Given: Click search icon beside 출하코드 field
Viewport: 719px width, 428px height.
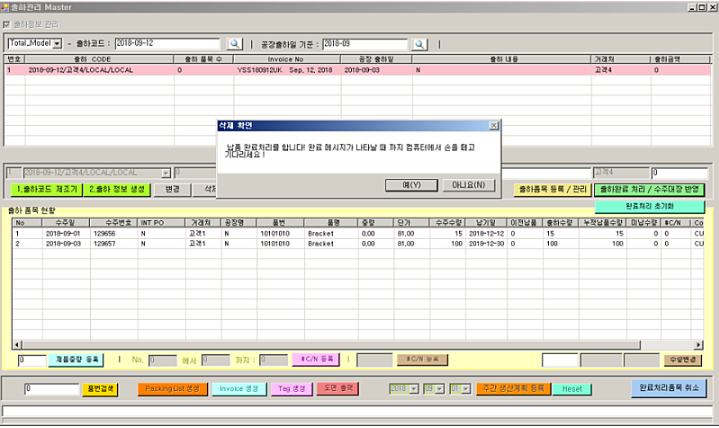Looking at the screenshot, I should point(235,44).
